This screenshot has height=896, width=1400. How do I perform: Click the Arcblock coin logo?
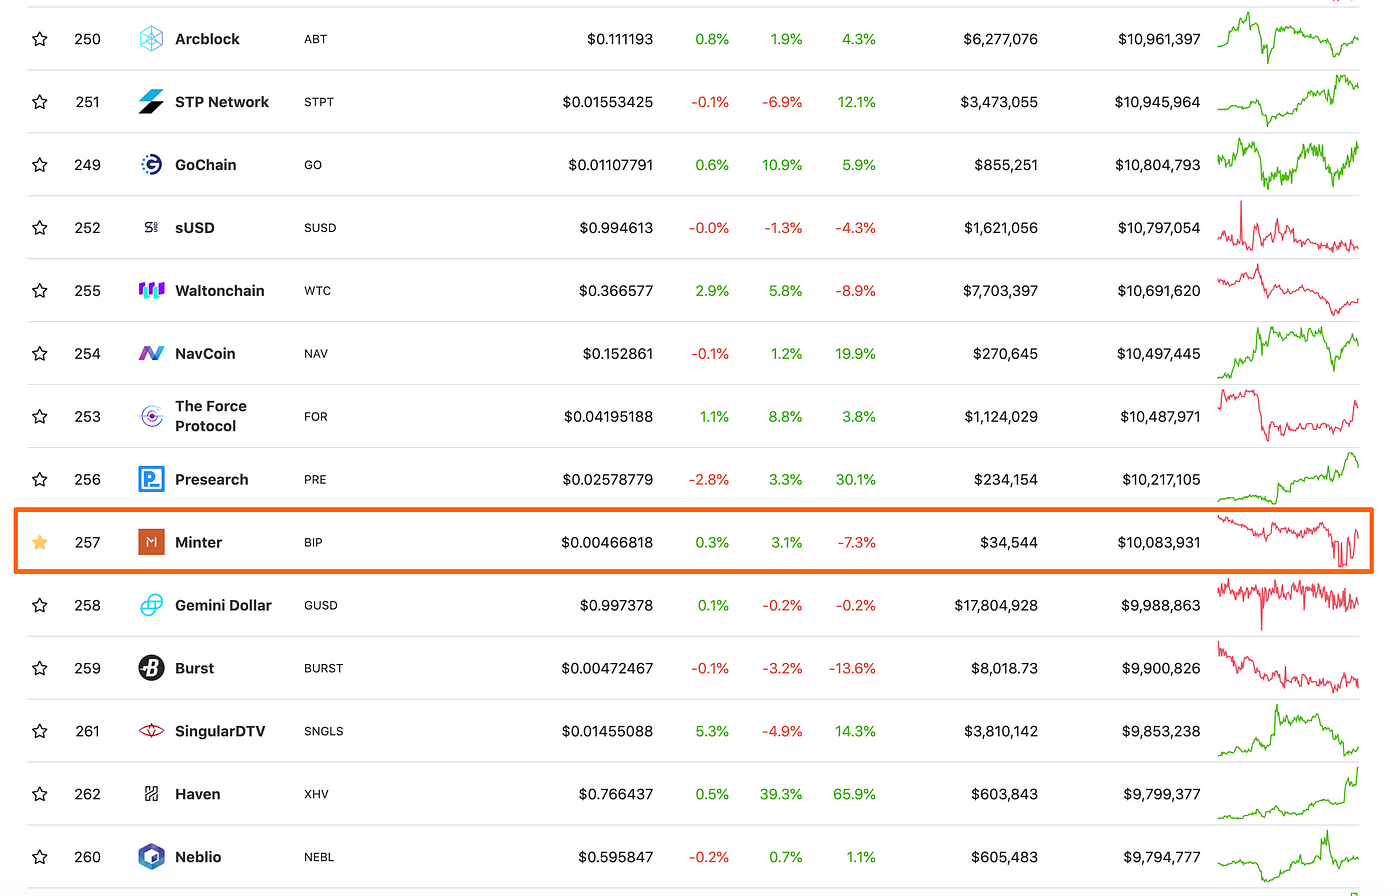[151, 39]
